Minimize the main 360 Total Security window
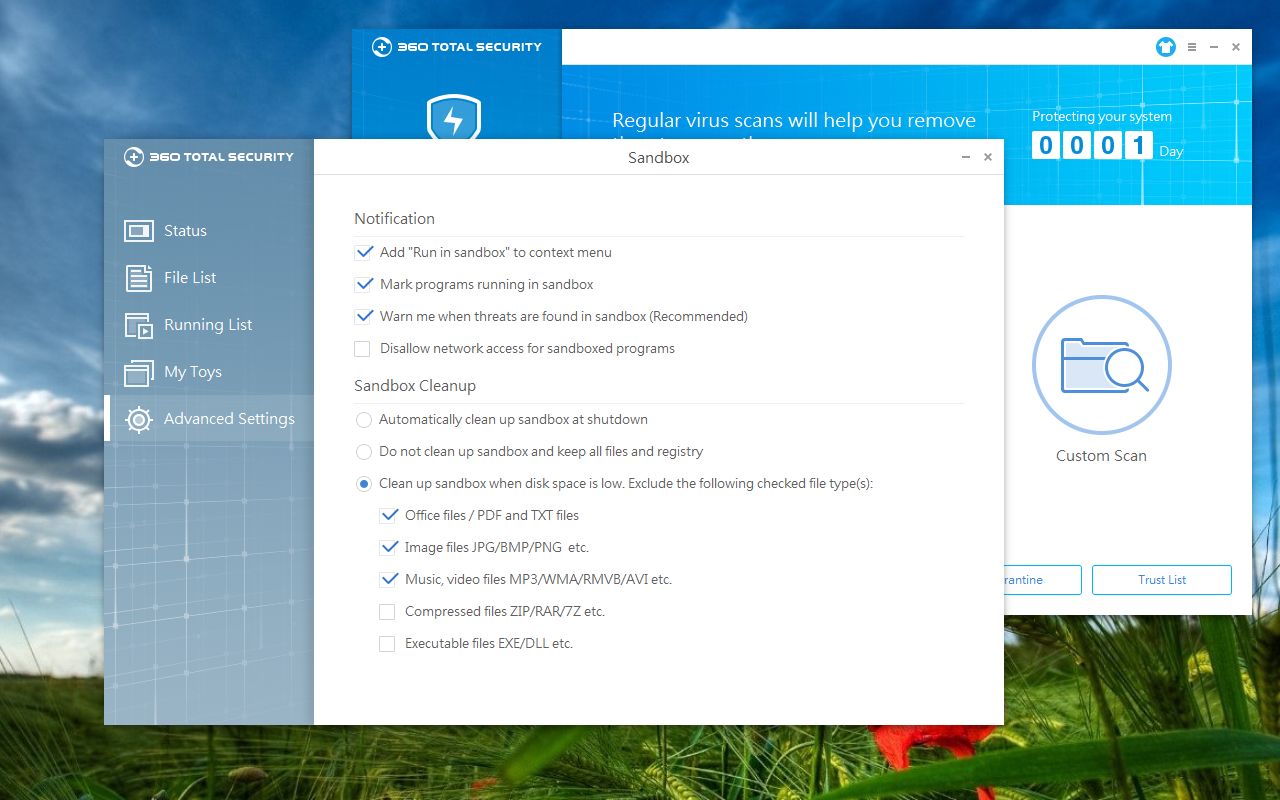The width and height of the screenshot is (1280, 800). 1214,47
